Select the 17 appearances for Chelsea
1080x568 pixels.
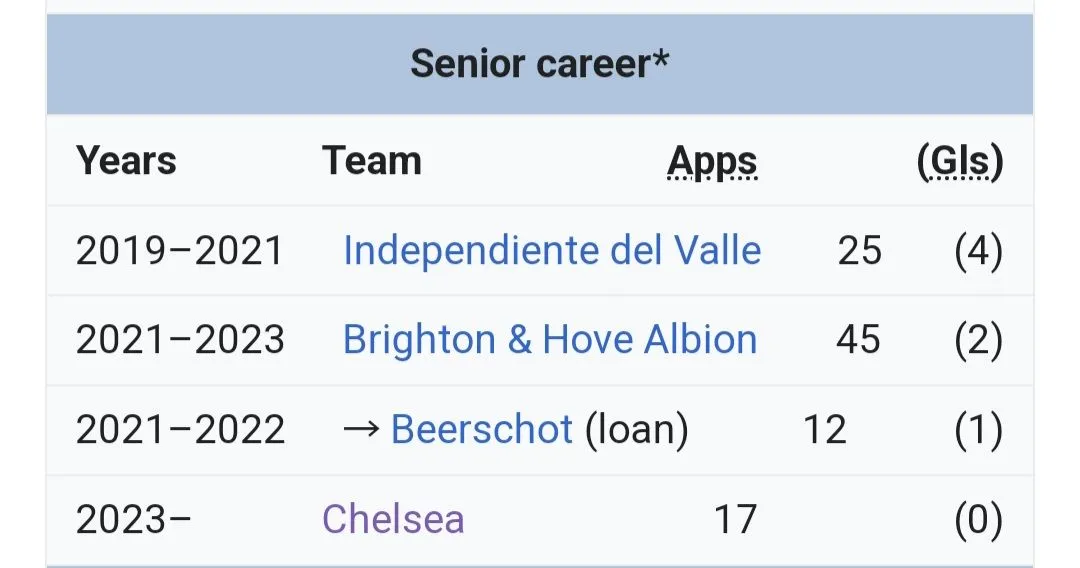pyautogui.click(x=734, y=520)
